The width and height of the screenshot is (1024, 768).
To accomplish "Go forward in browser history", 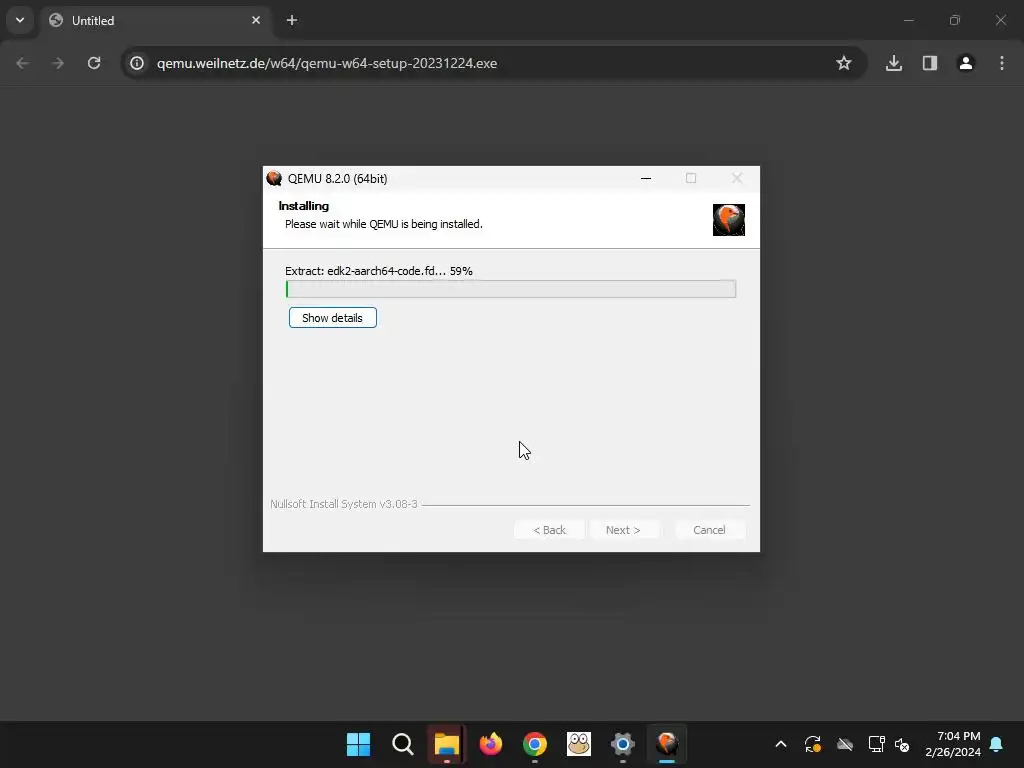I will pyautogui.click(x=58, y=63).
